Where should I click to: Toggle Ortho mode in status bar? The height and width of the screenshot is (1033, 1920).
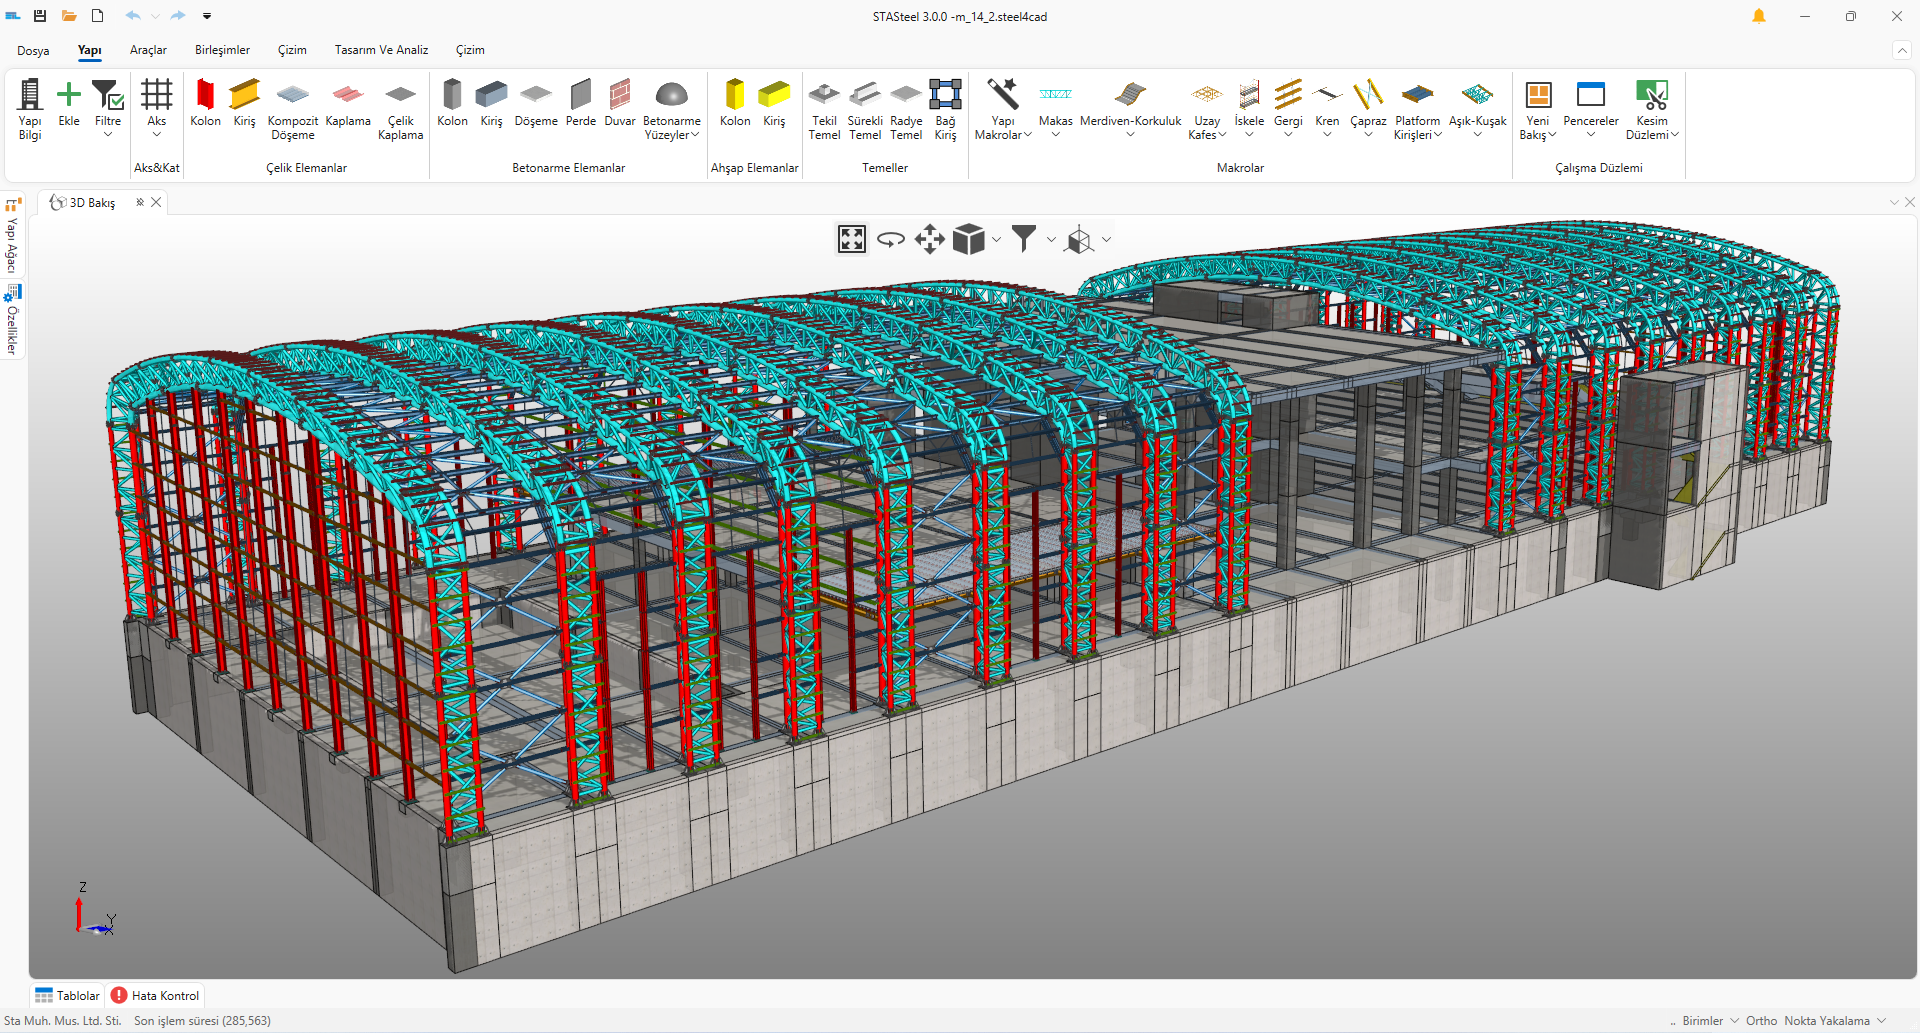(1761, 1021)
